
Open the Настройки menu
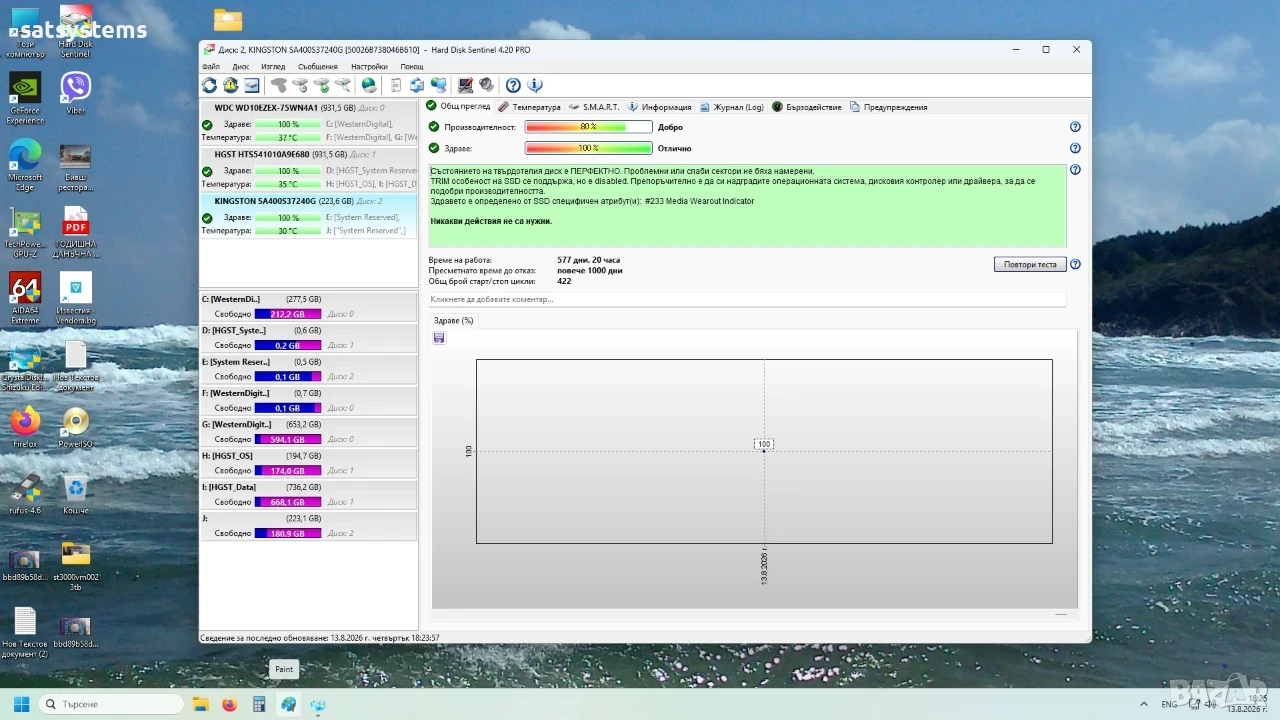[369, 67]
